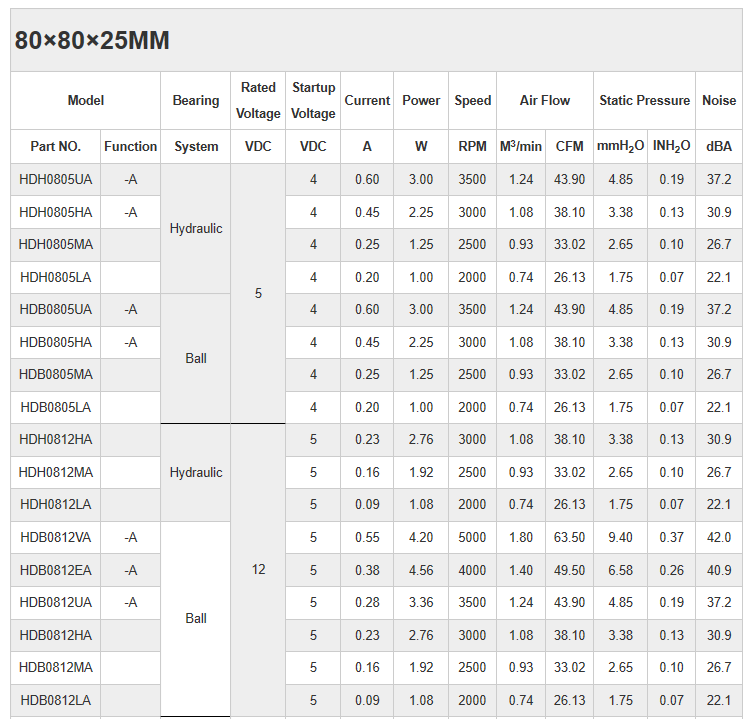Select the CFM sub-header
750x719 pixels.
point(569,146)
